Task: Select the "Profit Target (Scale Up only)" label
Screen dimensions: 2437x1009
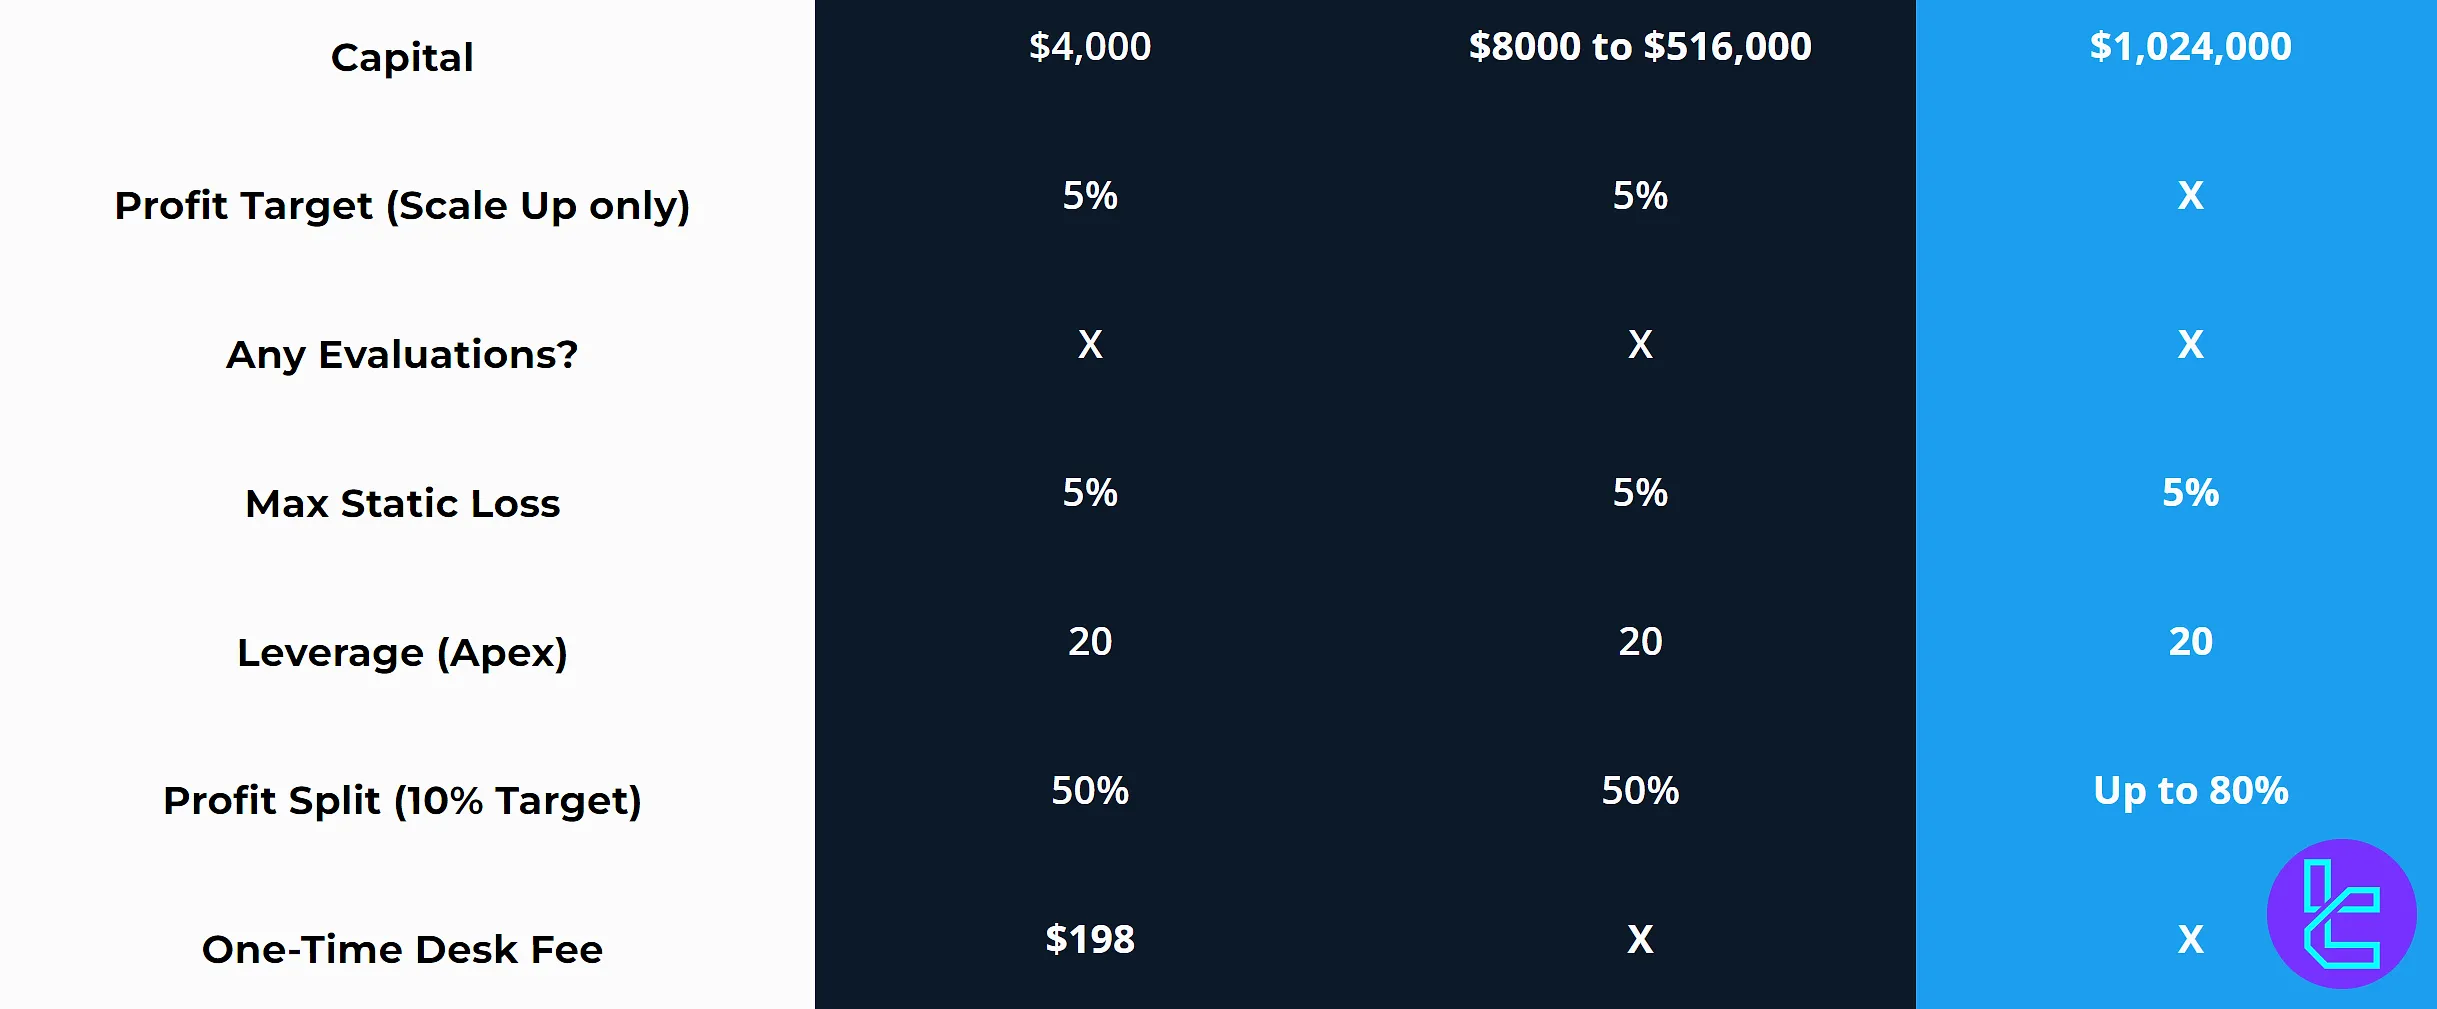Action: coord(402,206)
